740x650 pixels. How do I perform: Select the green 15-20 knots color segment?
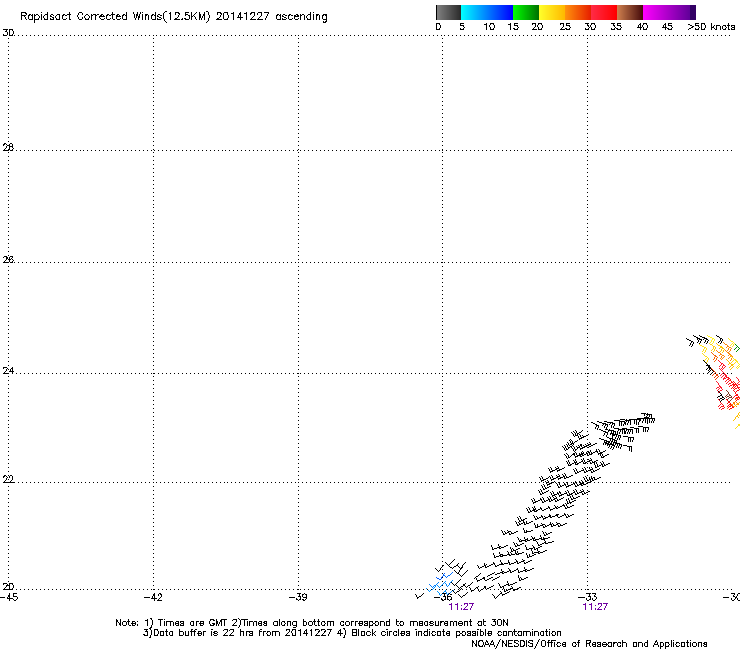pyautogui.click(x=526, y=12)
